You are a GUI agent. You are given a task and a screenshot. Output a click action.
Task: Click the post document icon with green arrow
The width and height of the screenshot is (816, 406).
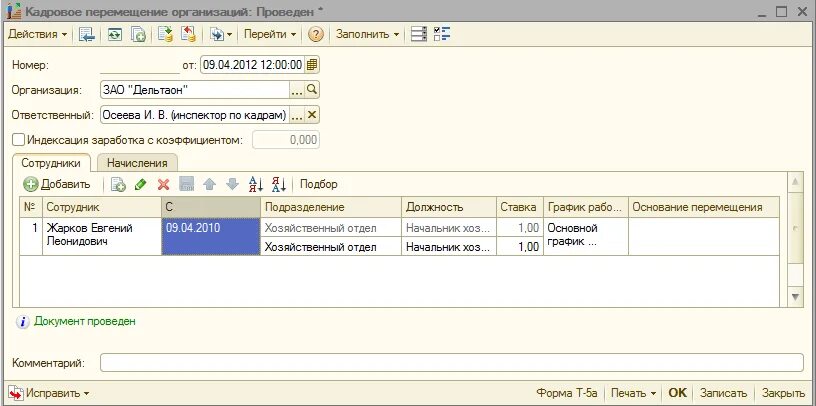(x=165, y=34)
